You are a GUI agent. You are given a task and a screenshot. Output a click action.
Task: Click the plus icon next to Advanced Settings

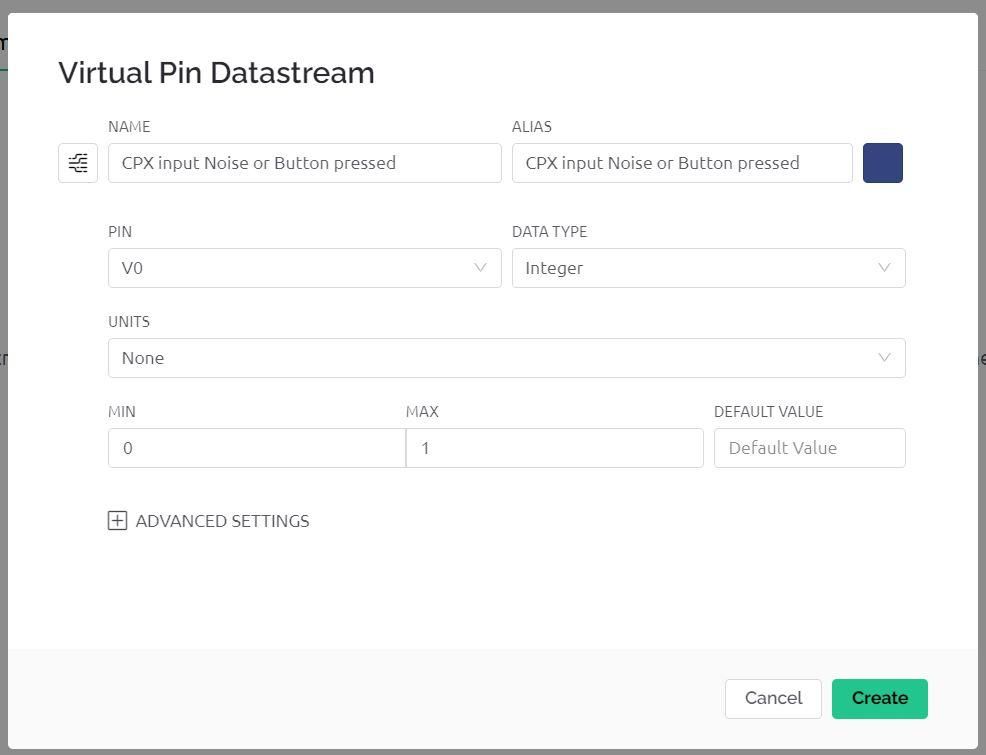point(117,521)
